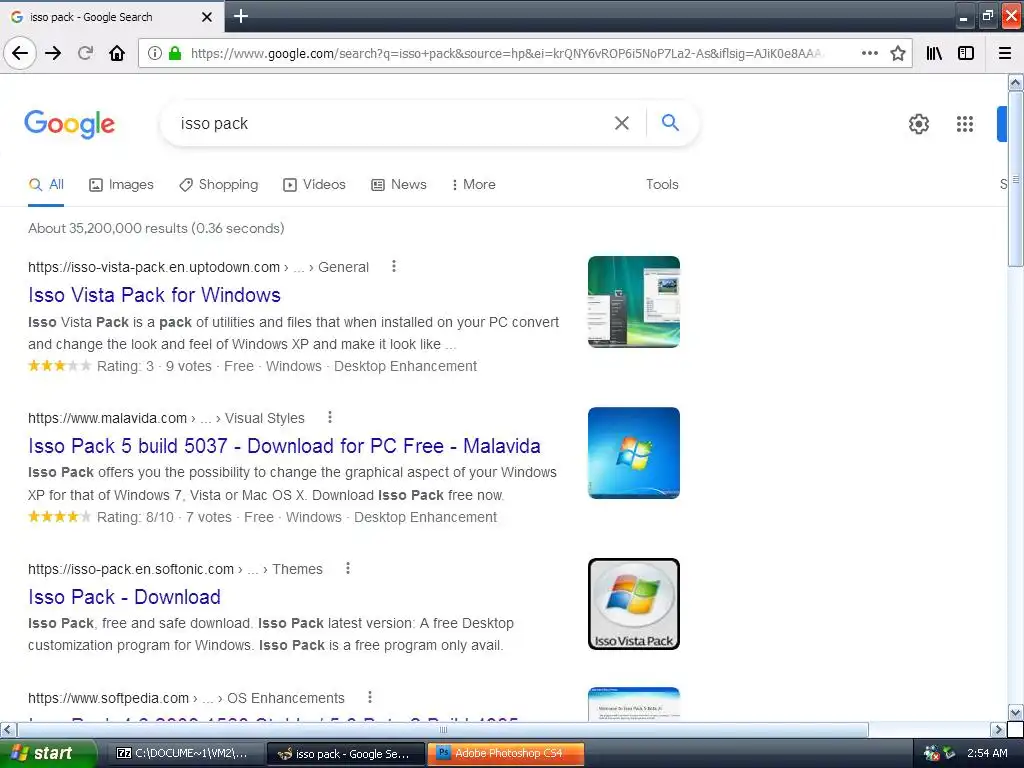Clear the search box with the X icon
The image size is (1024, 768).
click(x=622, y=123)
